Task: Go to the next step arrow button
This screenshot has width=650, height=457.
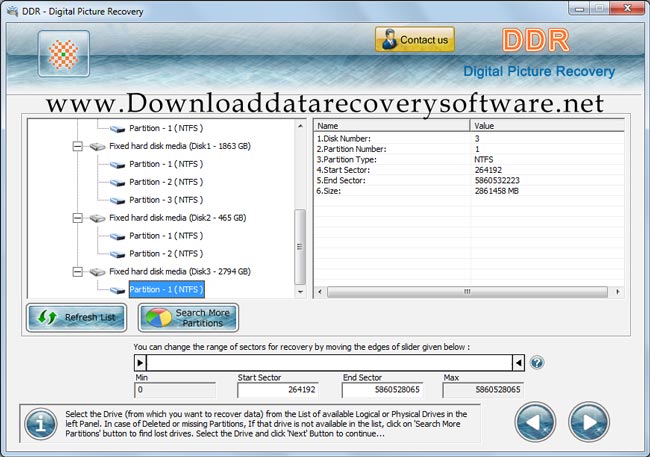Action: 589,422
